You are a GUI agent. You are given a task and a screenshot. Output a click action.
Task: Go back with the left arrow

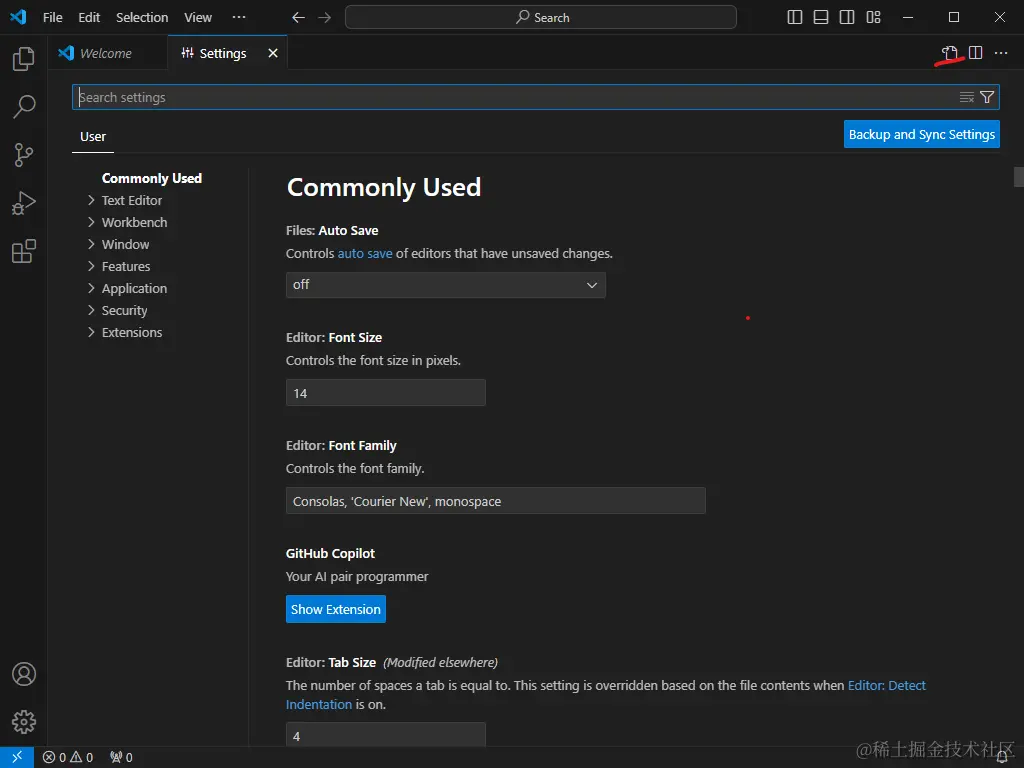pyautogui.click(x=298, y=18)
